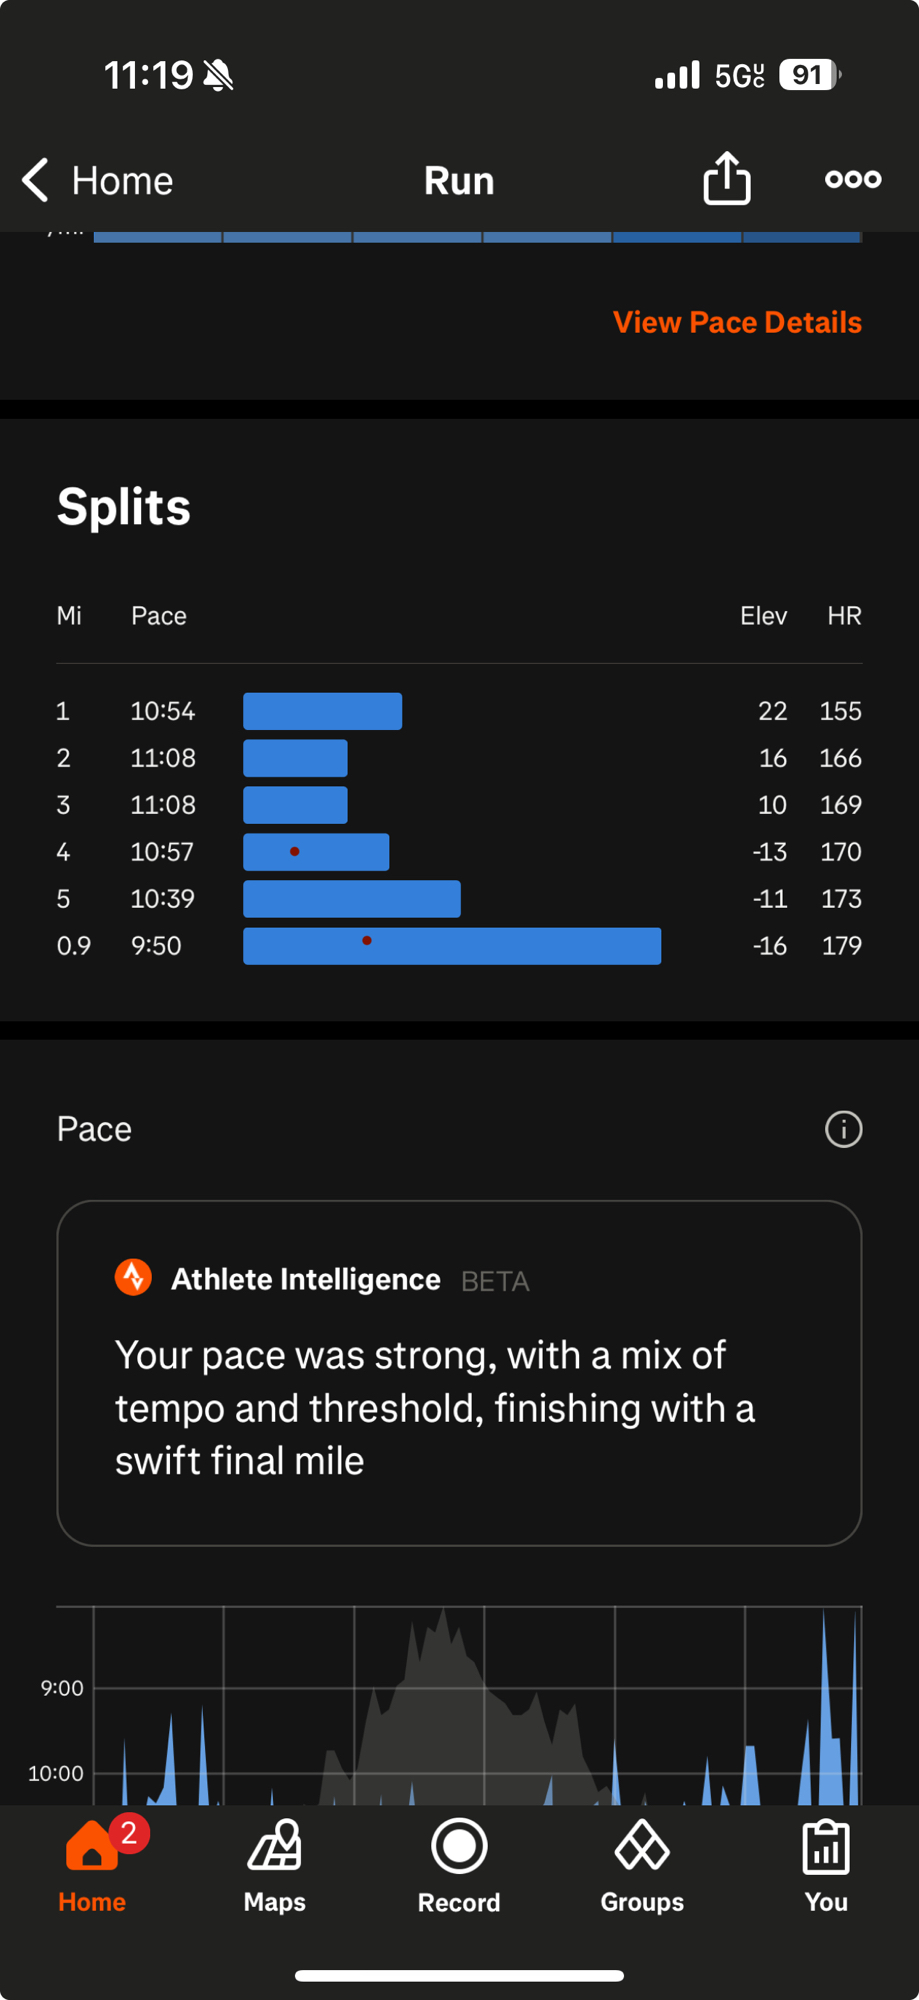Tap the Home back label
This screenshot has height=2000, width=919.
(122, 181)
